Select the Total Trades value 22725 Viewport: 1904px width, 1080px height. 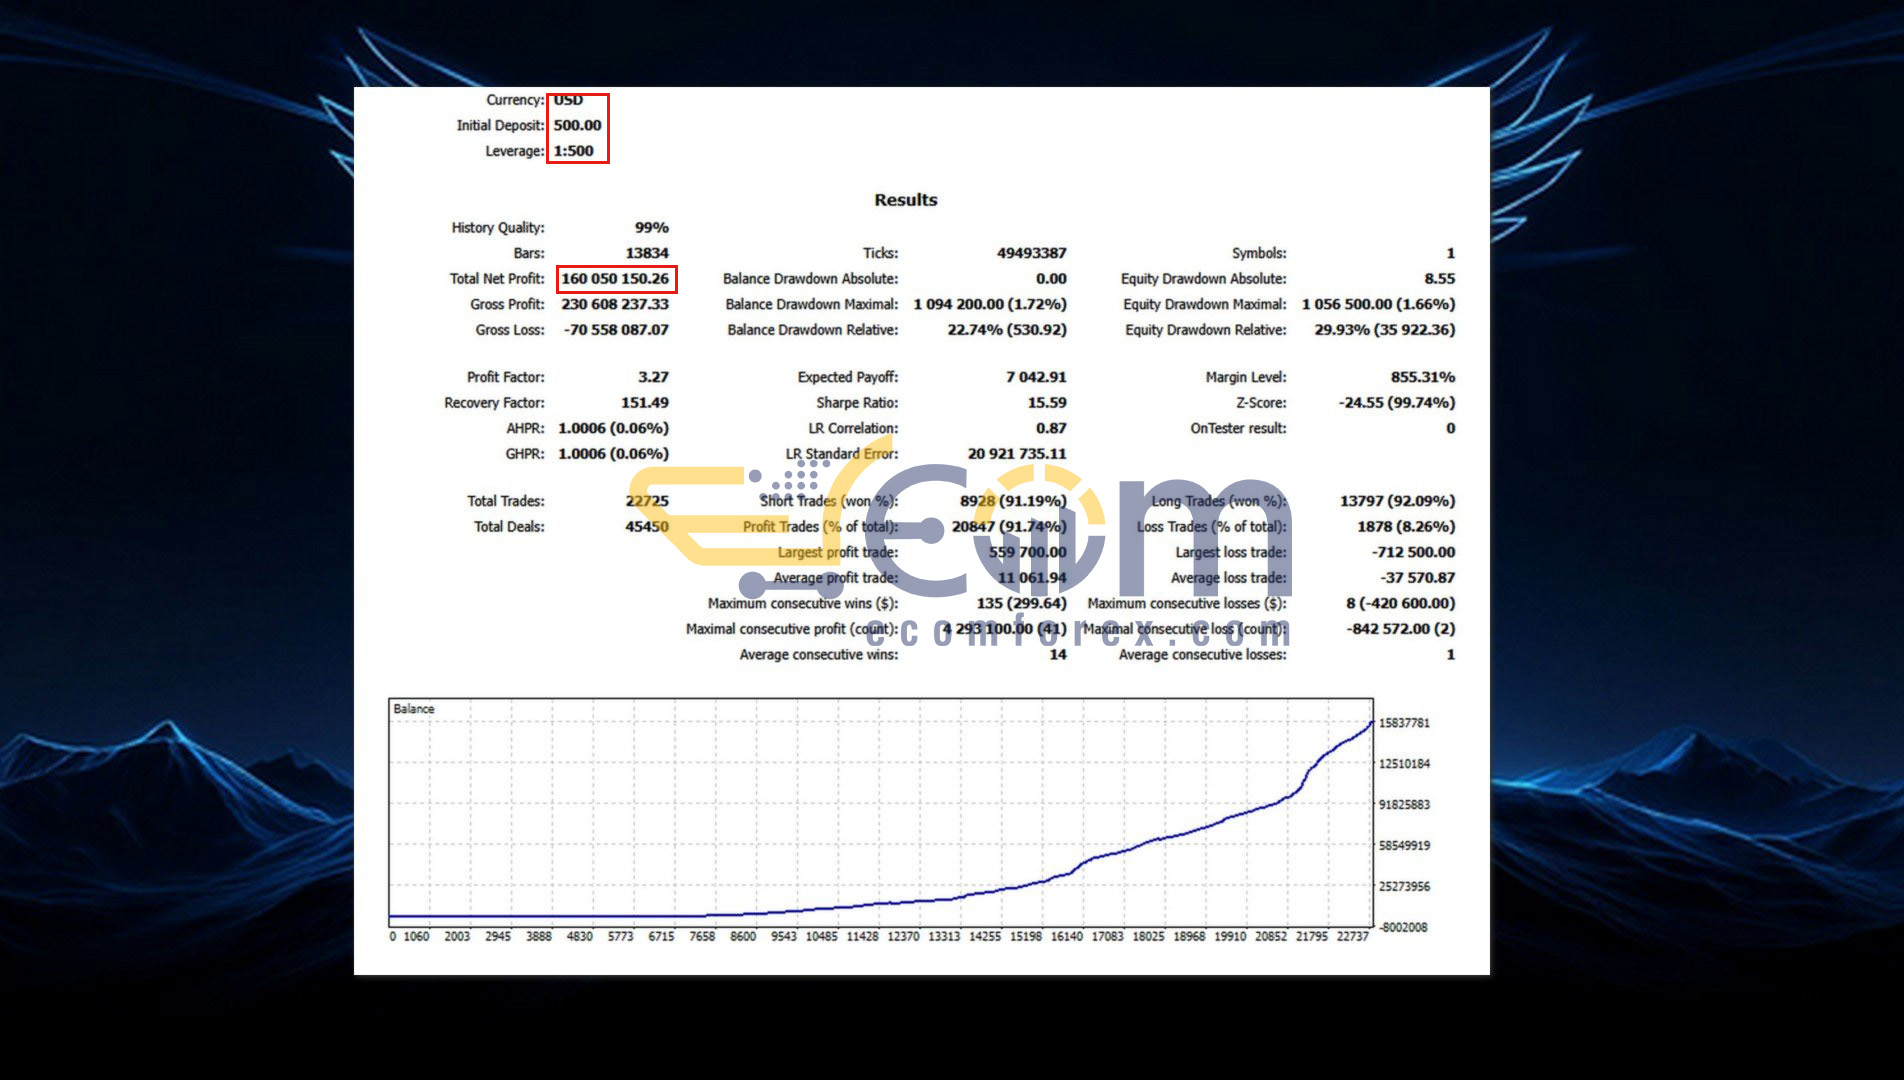coord(647,501)
